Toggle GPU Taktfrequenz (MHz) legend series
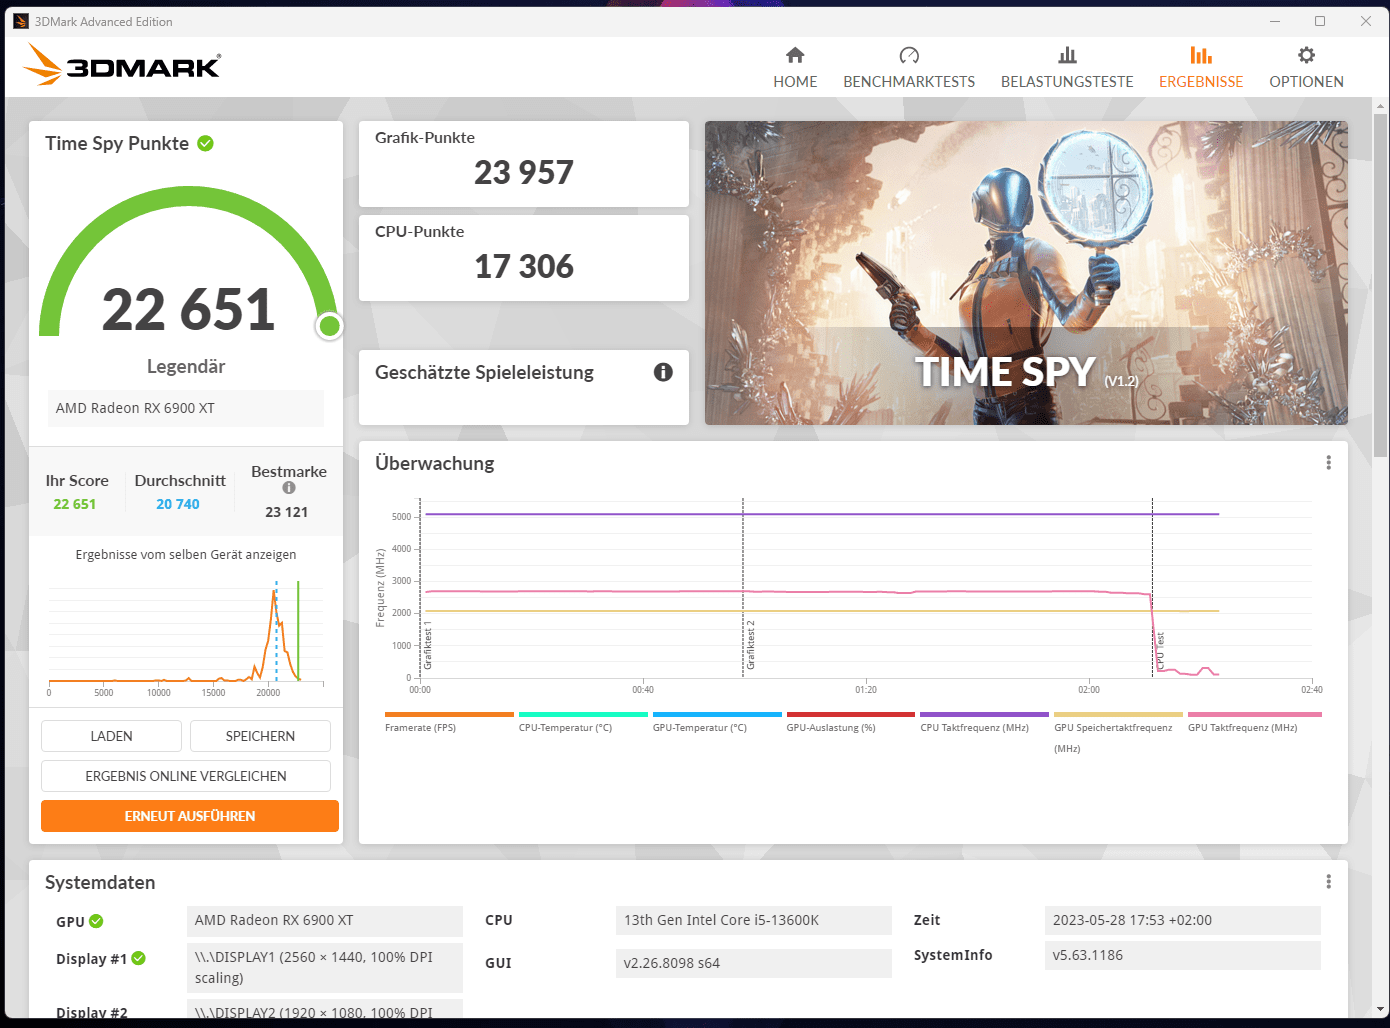 1254,722
